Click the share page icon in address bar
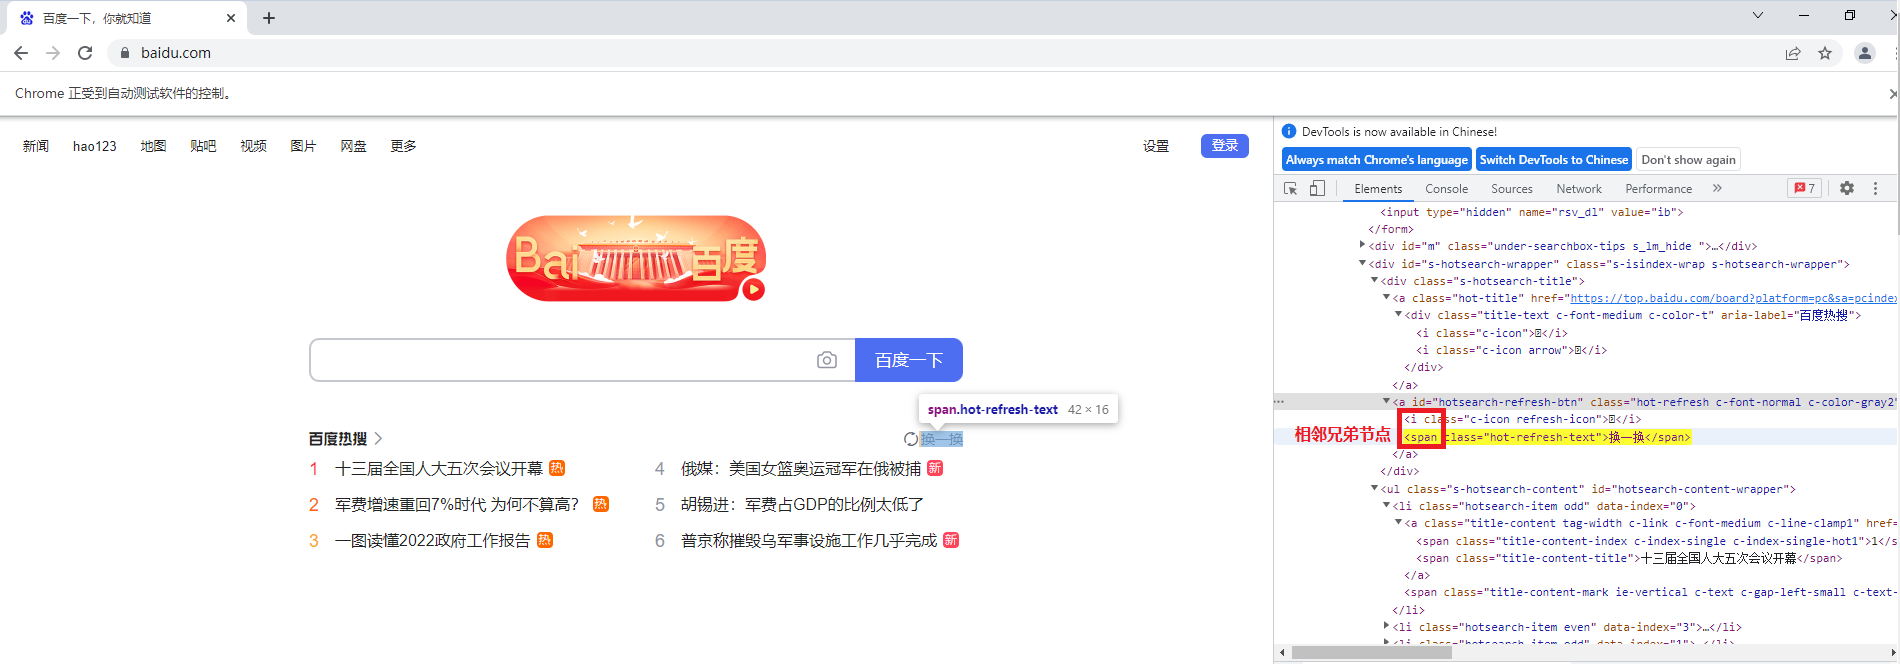This screenshot has width=1900, height=664. [1793, 53]
